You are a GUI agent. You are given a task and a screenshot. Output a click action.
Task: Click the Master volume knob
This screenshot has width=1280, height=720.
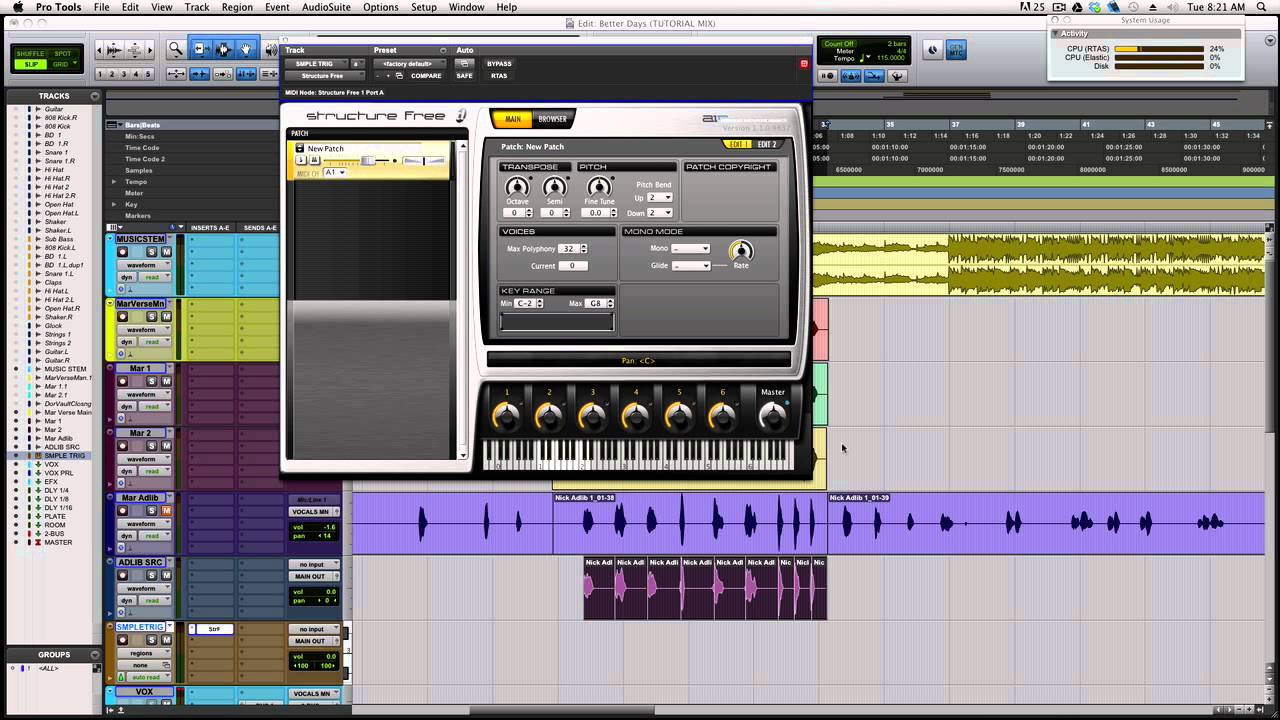[772, 417]
